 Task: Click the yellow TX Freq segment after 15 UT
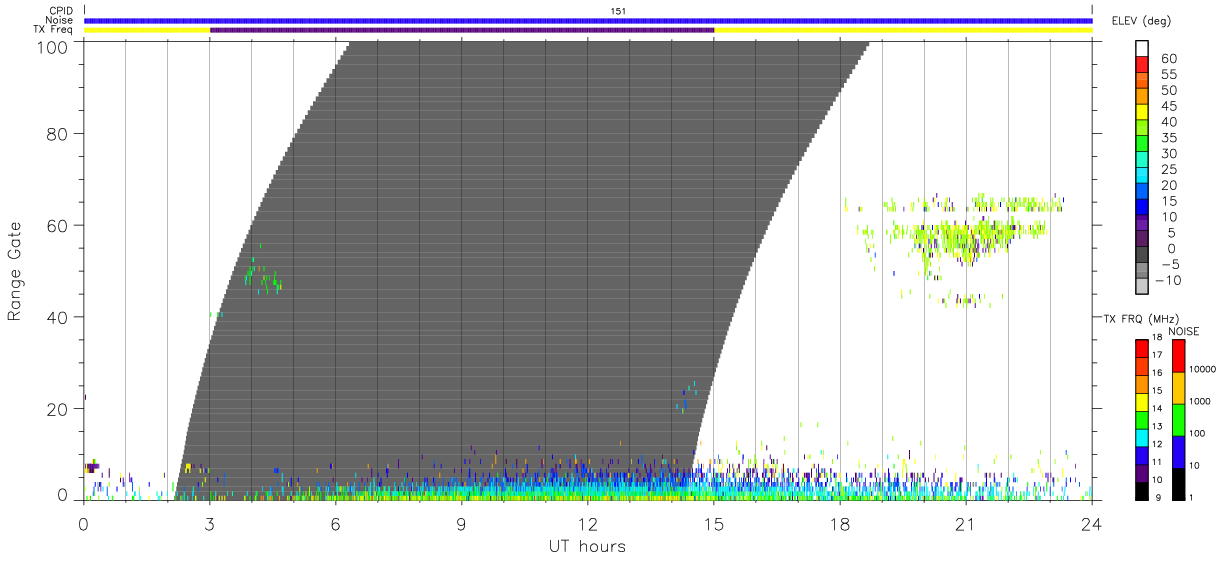click(x=904, y=30)
